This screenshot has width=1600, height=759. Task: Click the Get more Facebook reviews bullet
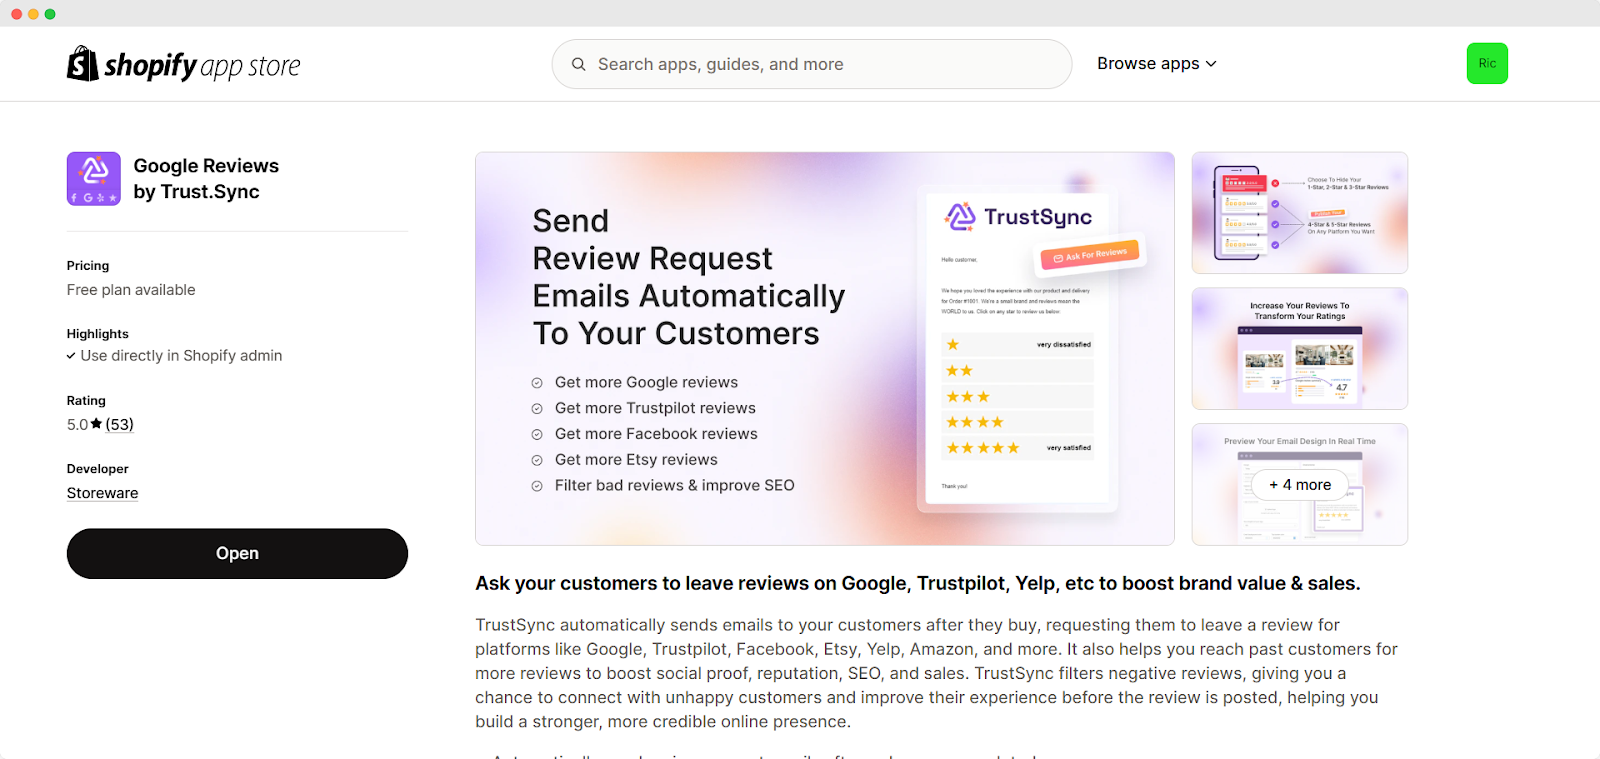656,434
